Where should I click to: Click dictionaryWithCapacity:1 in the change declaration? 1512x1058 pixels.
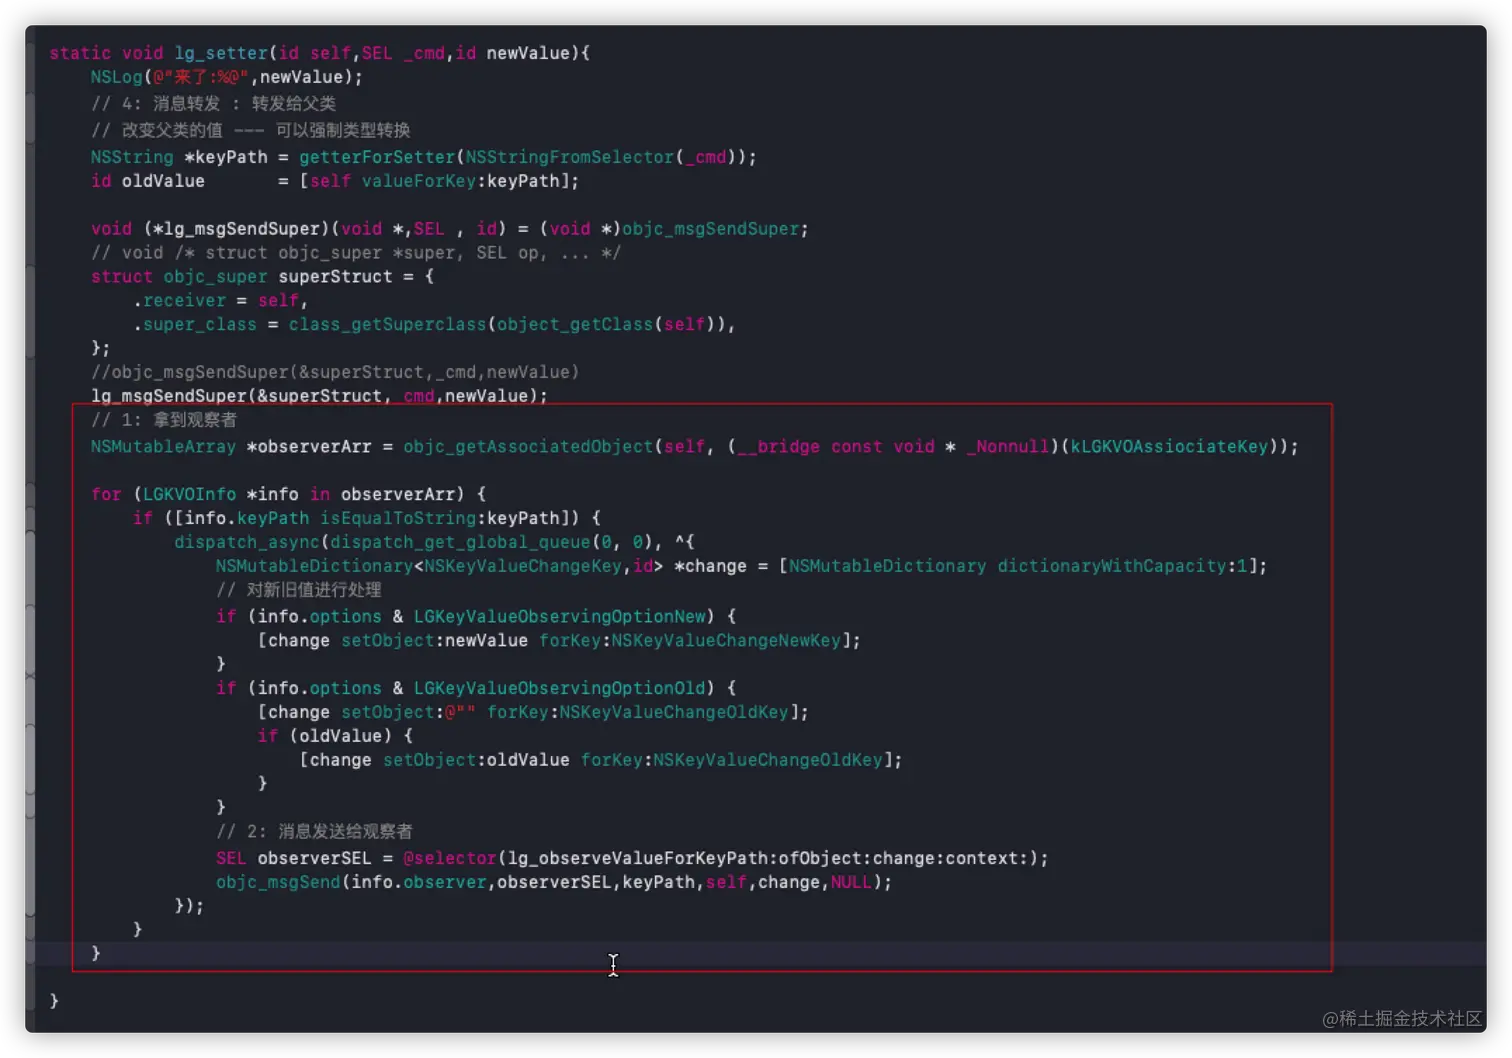click(1122, 566)
